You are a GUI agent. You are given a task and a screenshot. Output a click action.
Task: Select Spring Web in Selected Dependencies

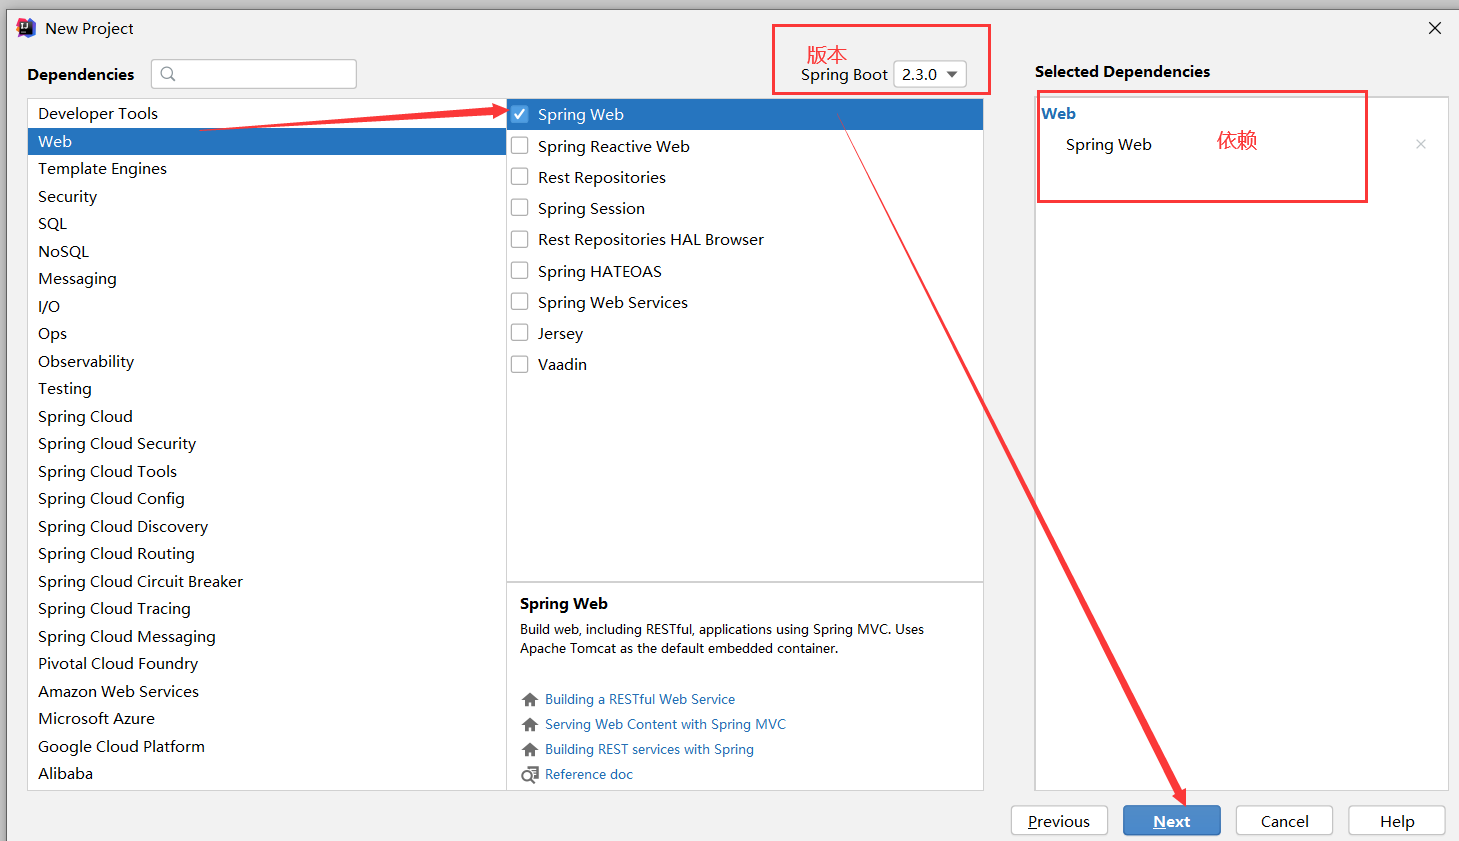coord(1108,145)
